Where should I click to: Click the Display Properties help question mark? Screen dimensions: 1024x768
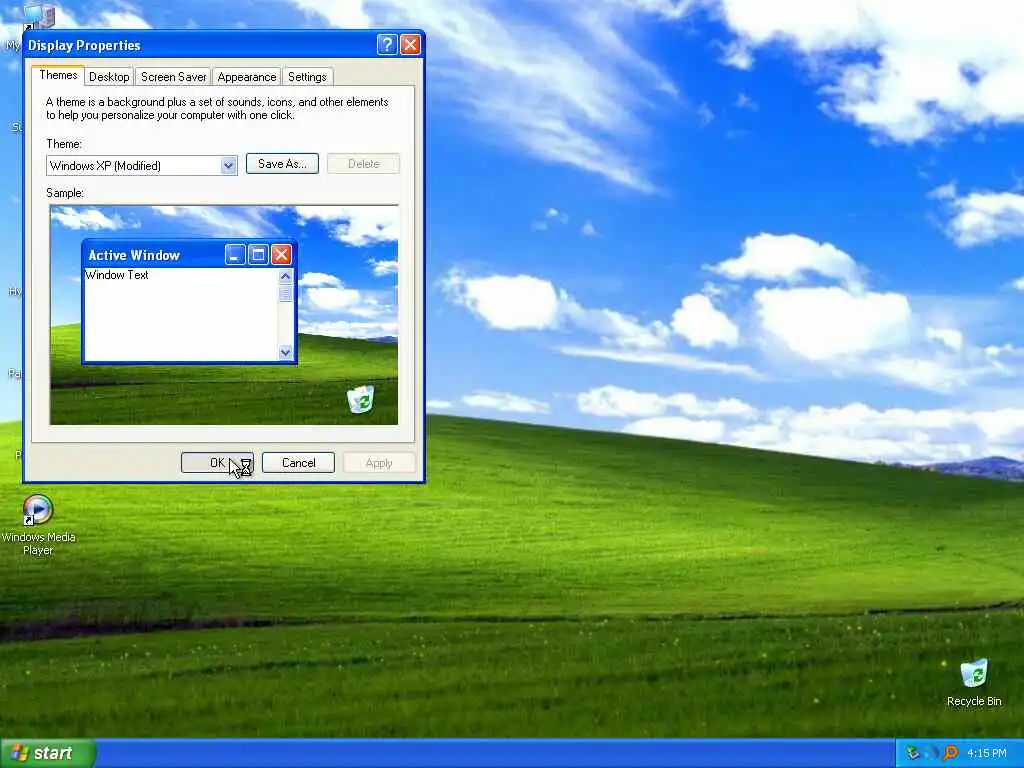pos(387,44)
